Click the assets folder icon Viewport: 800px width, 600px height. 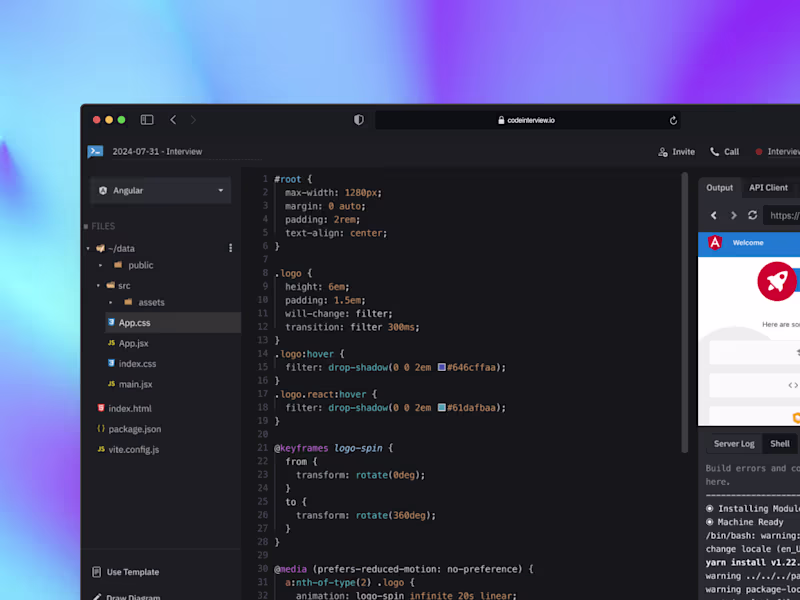coord(128,302)
